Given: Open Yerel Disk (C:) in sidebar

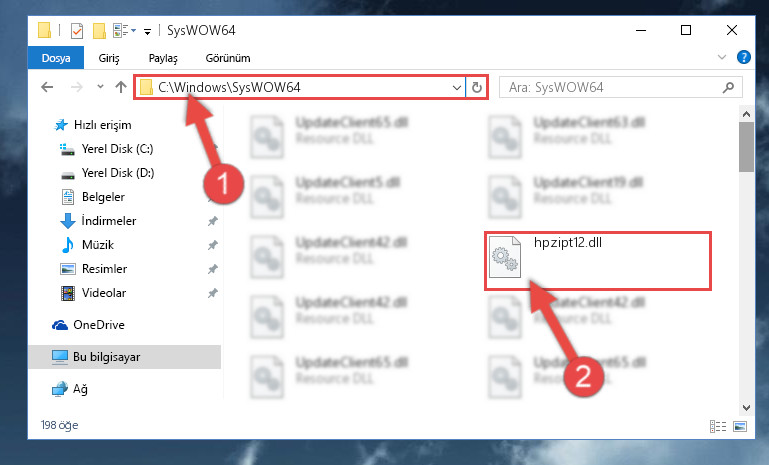Looking at the screenshot, I should (117, 149).
